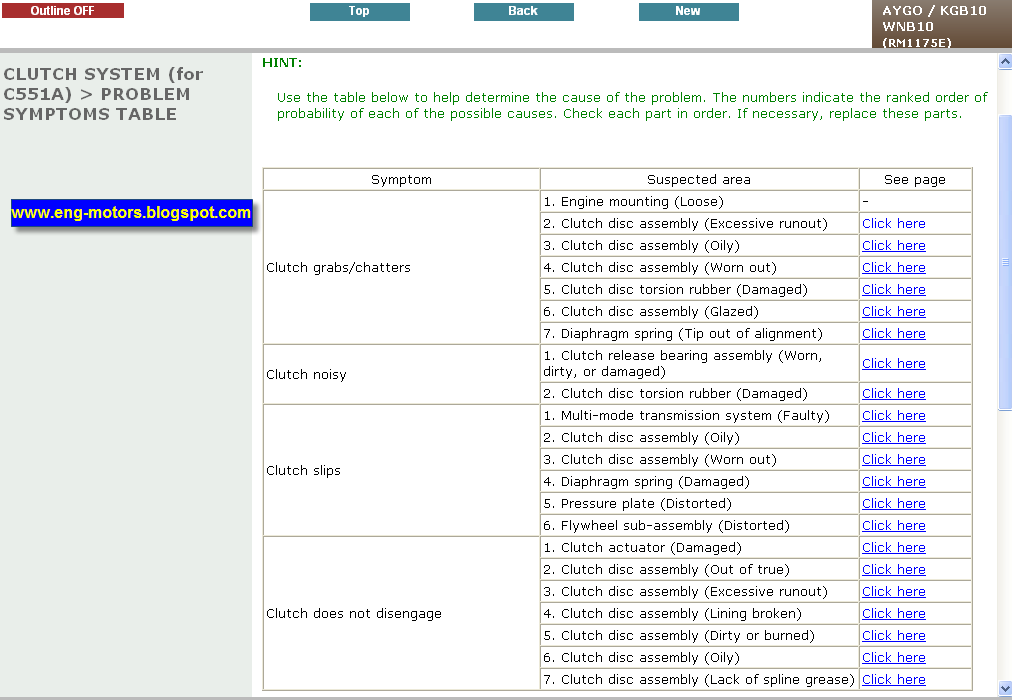Click the CLUTCH SYSTEM PROBLEM SYMPTOMS TABLE title
The width and height of the screenshot is (1012, 700).
(103, 94)
